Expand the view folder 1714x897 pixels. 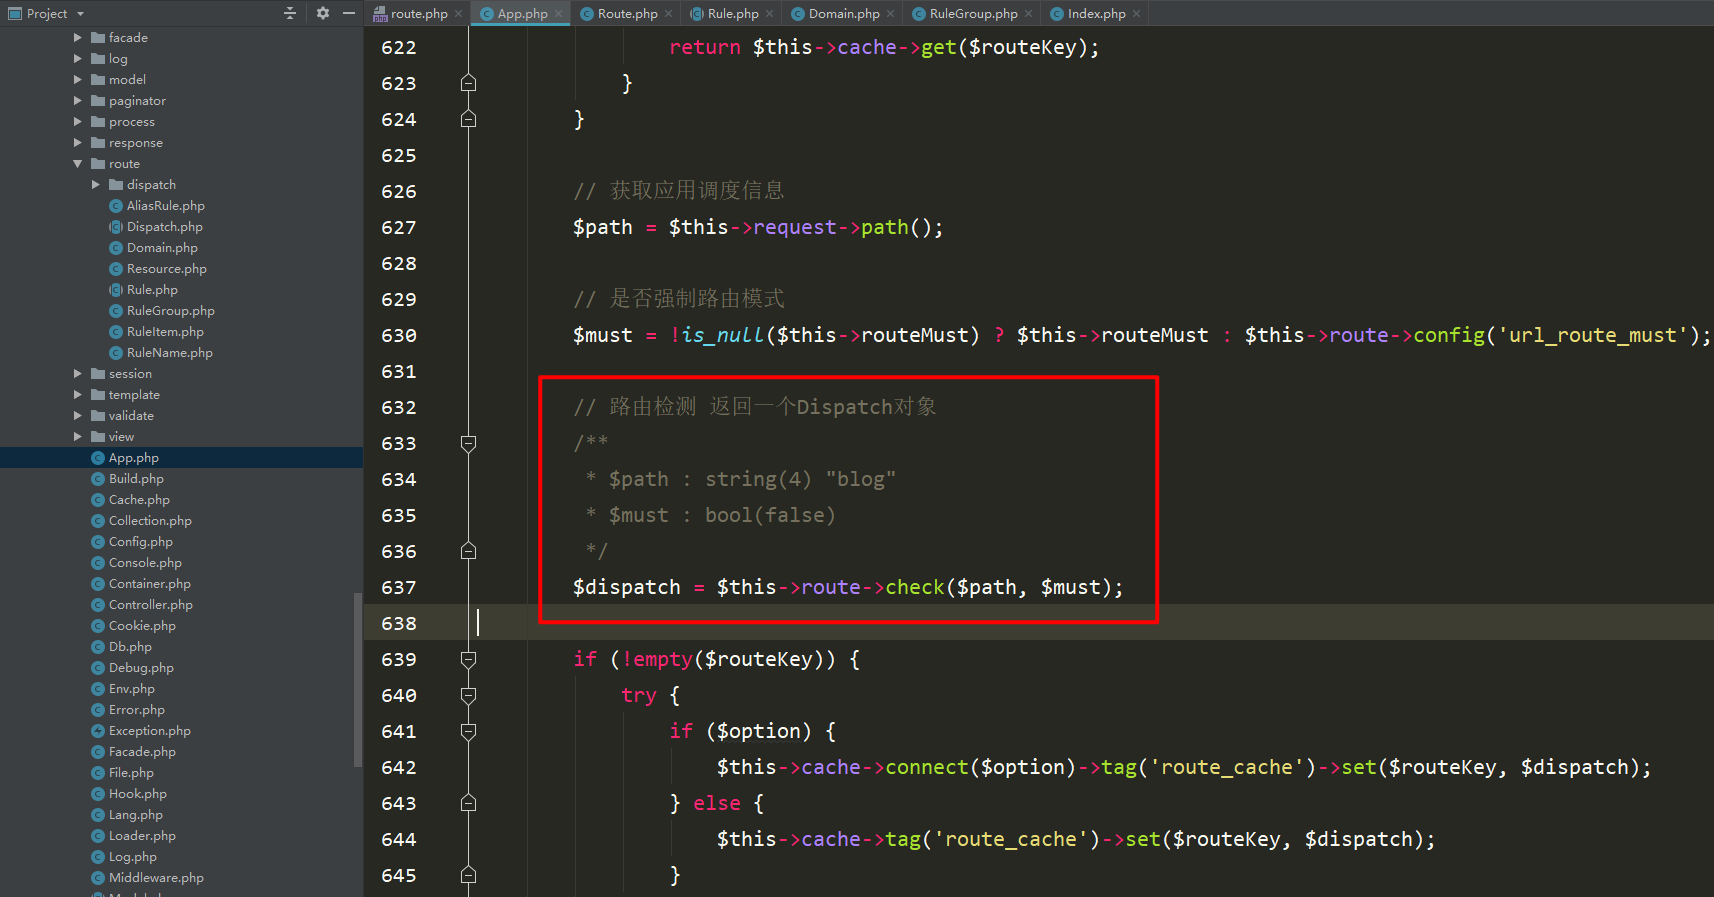click(x=78, y=436)
